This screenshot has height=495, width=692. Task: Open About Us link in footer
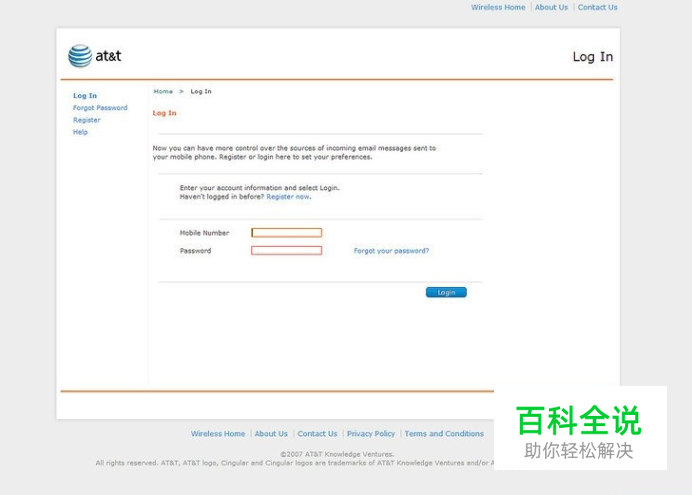271,434
